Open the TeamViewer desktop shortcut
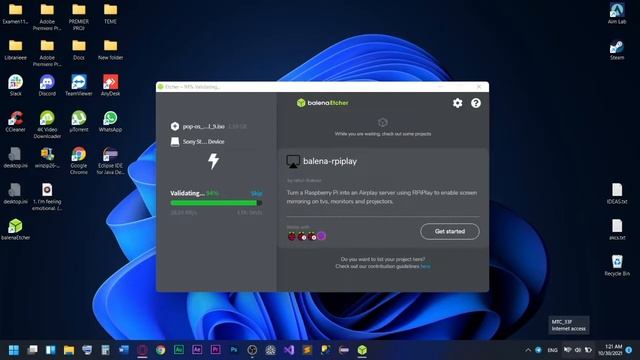This screenshot has width=640, height=360. pos(79,85)
